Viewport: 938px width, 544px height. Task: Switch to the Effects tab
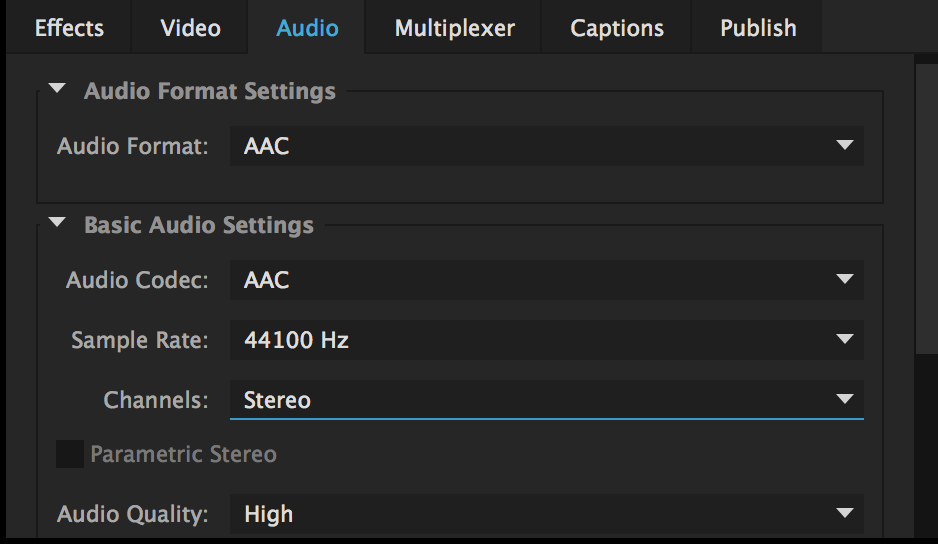click(x=69, y=28)
